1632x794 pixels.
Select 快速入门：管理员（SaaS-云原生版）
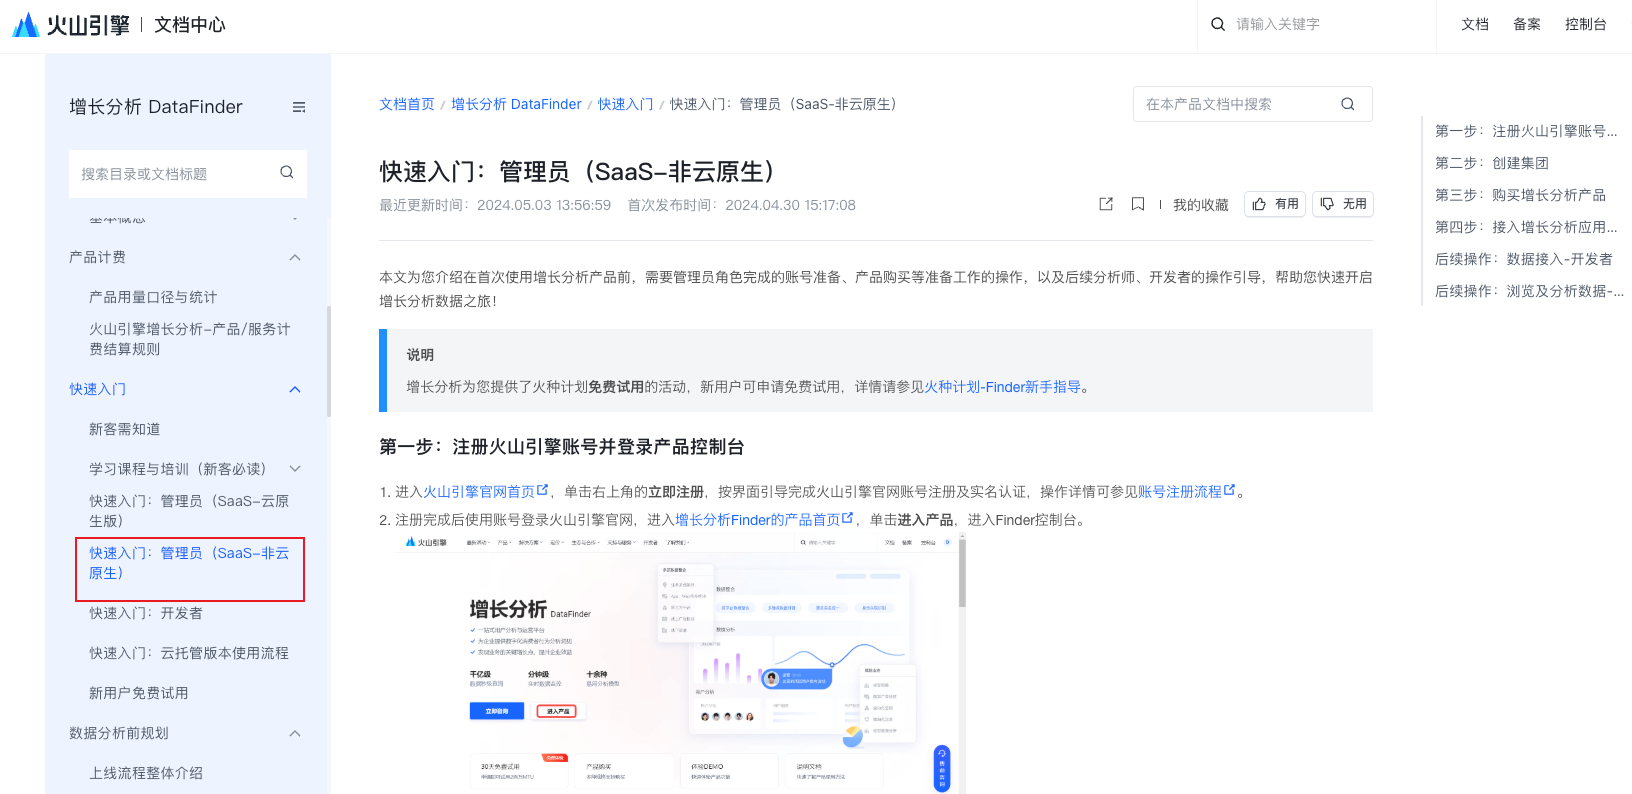pos(189,511)
